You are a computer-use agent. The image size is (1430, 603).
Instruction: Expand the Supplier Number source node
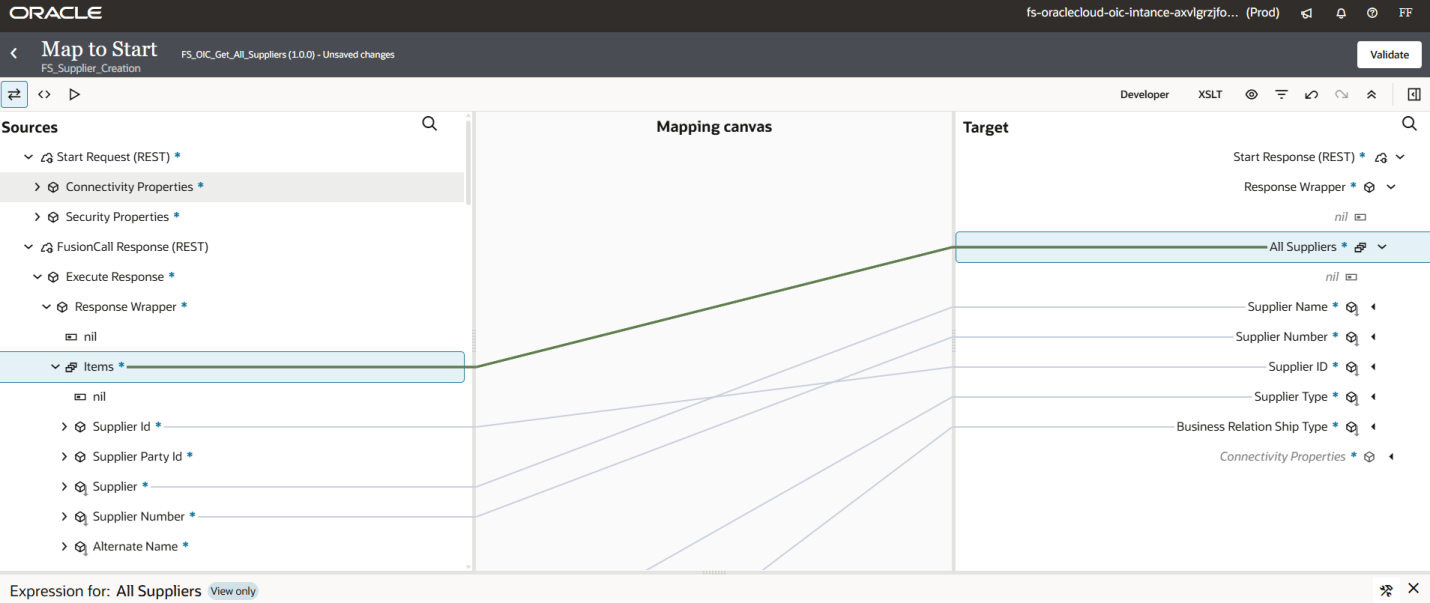(65, 517)
